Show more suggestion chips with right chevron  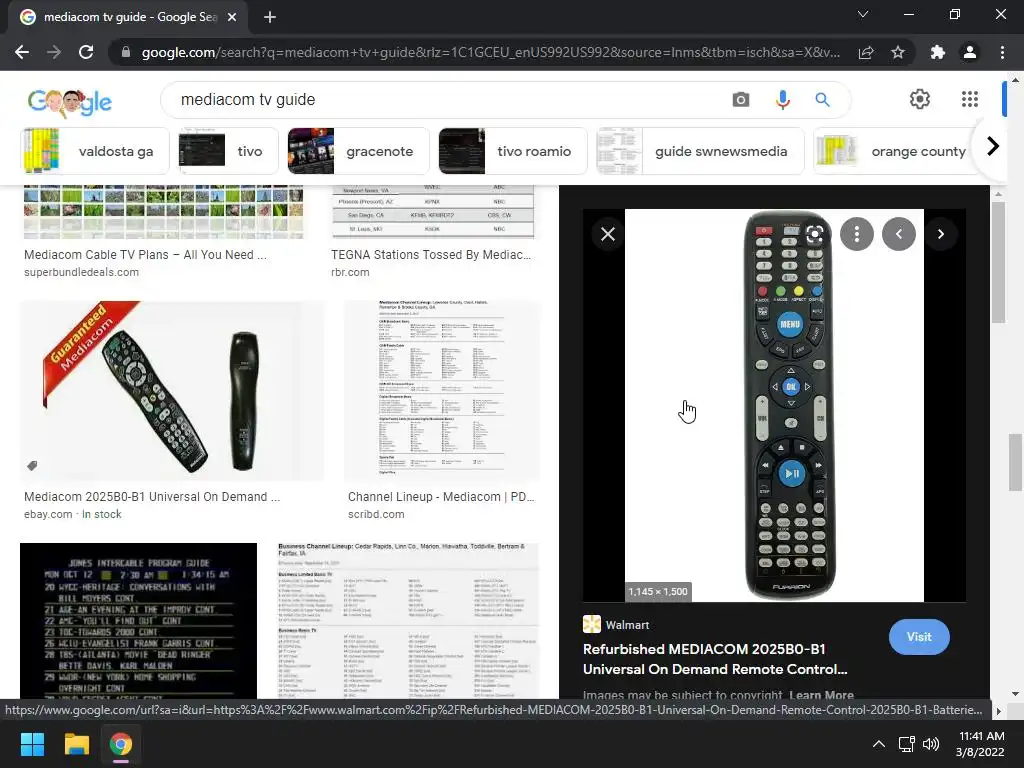click(993, 146)
